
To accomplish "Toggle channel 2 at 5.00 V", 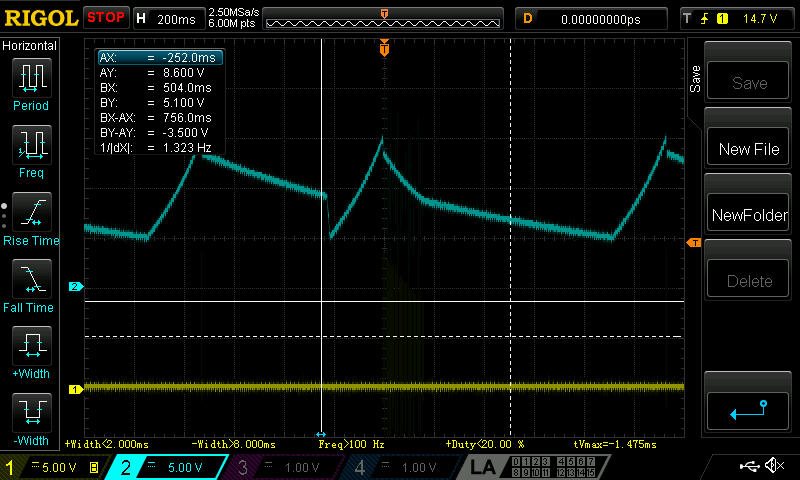I will click(167, 467).
